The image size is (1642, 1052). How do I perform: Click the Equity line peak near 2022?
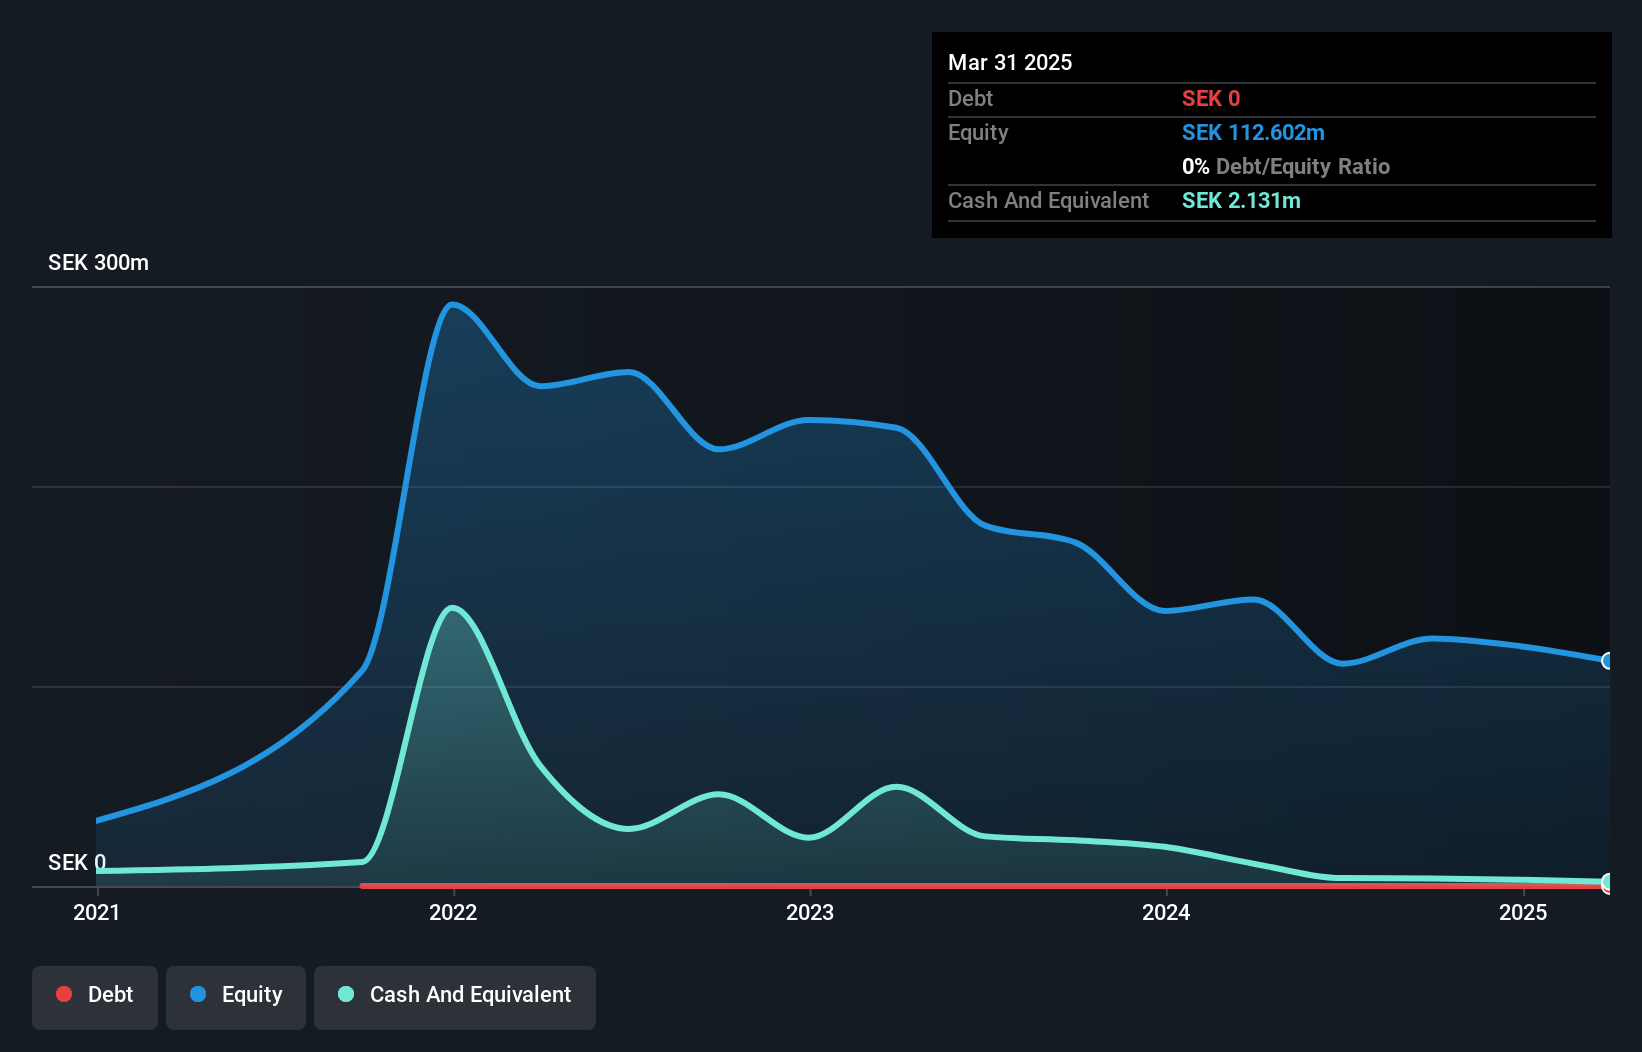point(453,304)
